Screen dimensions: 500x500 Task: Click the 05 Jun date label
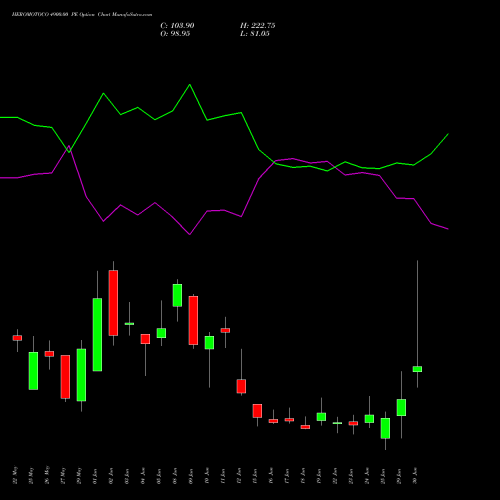[x=160, y=476]
